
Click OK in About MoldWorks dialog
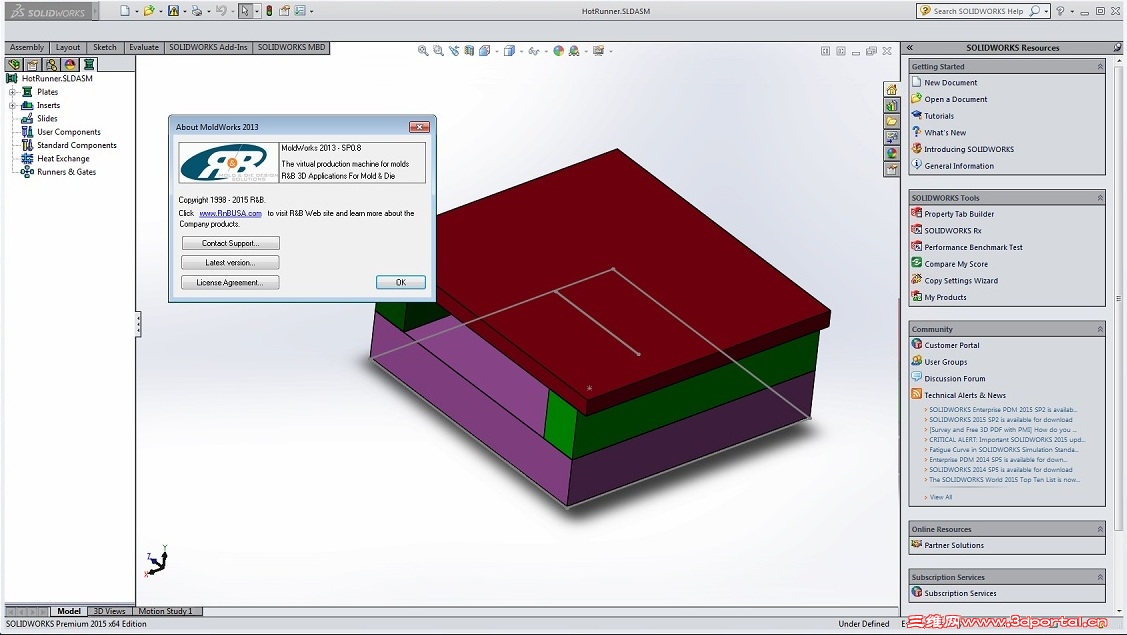point(400,283)
